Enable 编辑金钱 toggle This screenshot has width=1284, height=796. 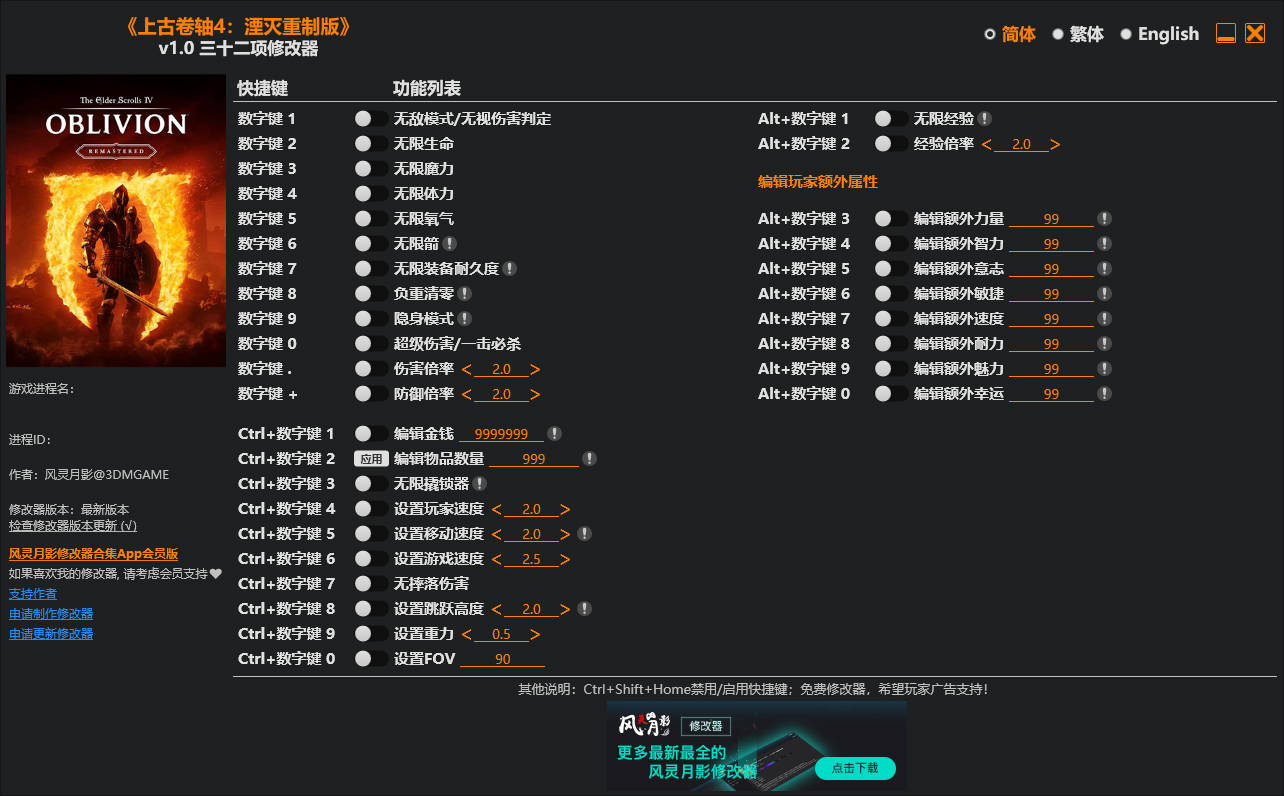(x=371, y=433)
